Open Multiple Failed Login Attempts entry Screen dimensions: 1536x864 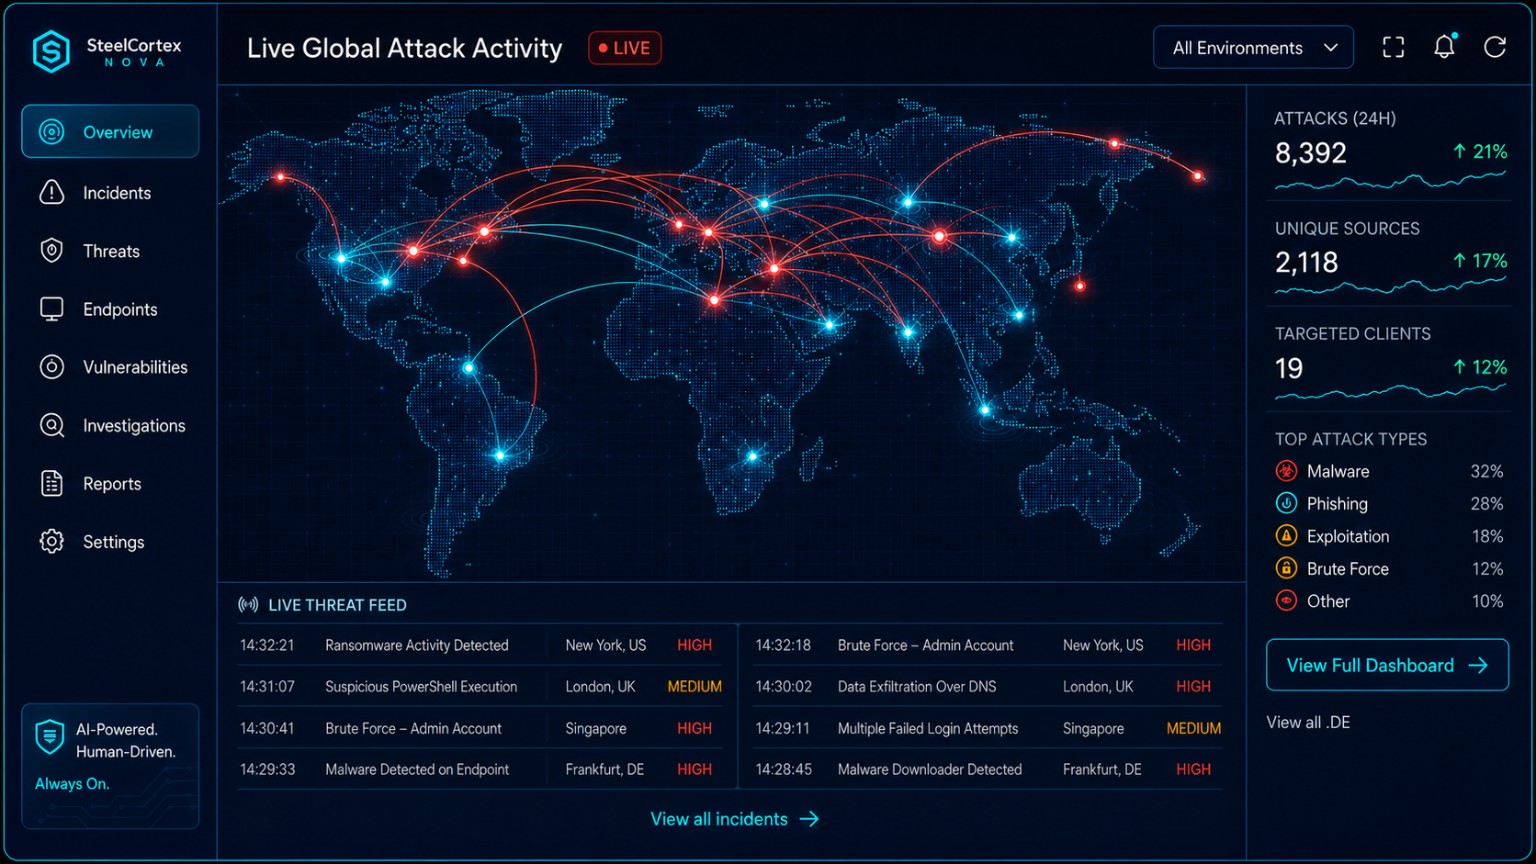[988, 728]
